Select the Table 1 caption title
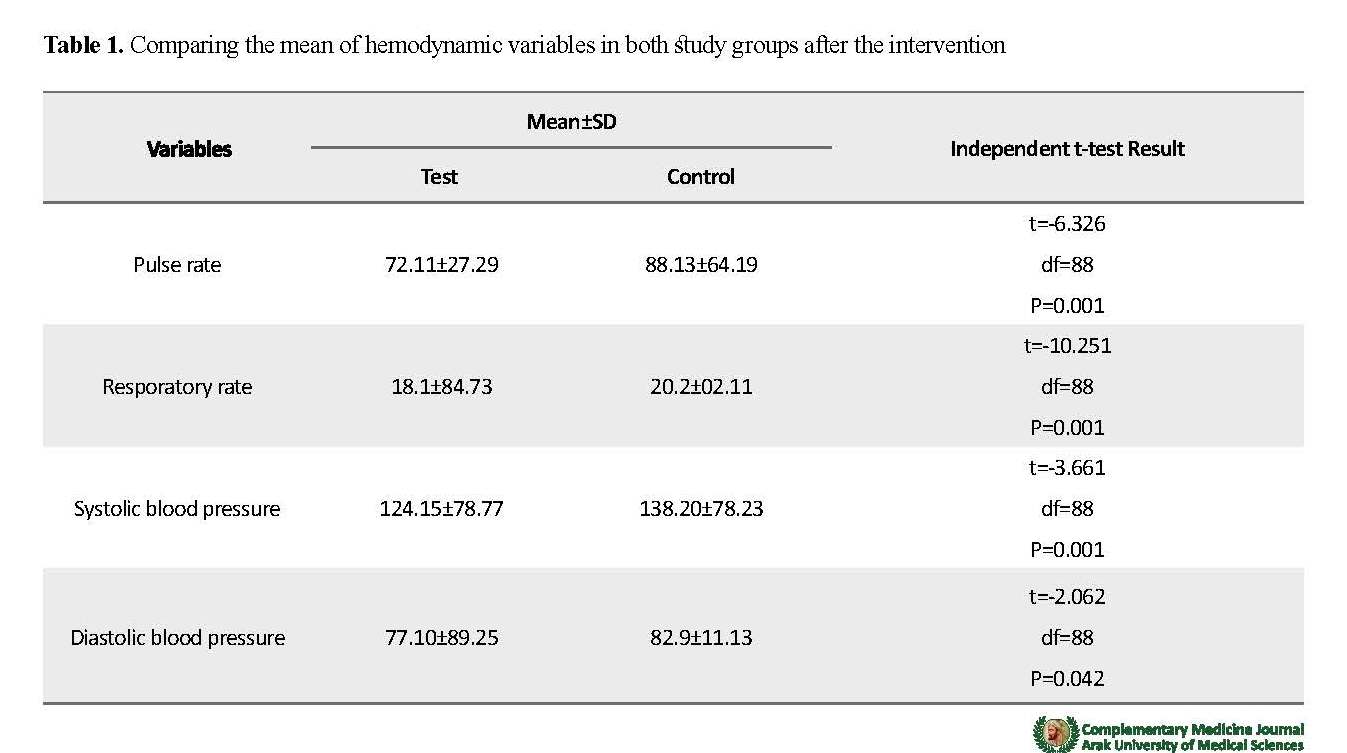The image size is (1347, 753). (525, 45)
